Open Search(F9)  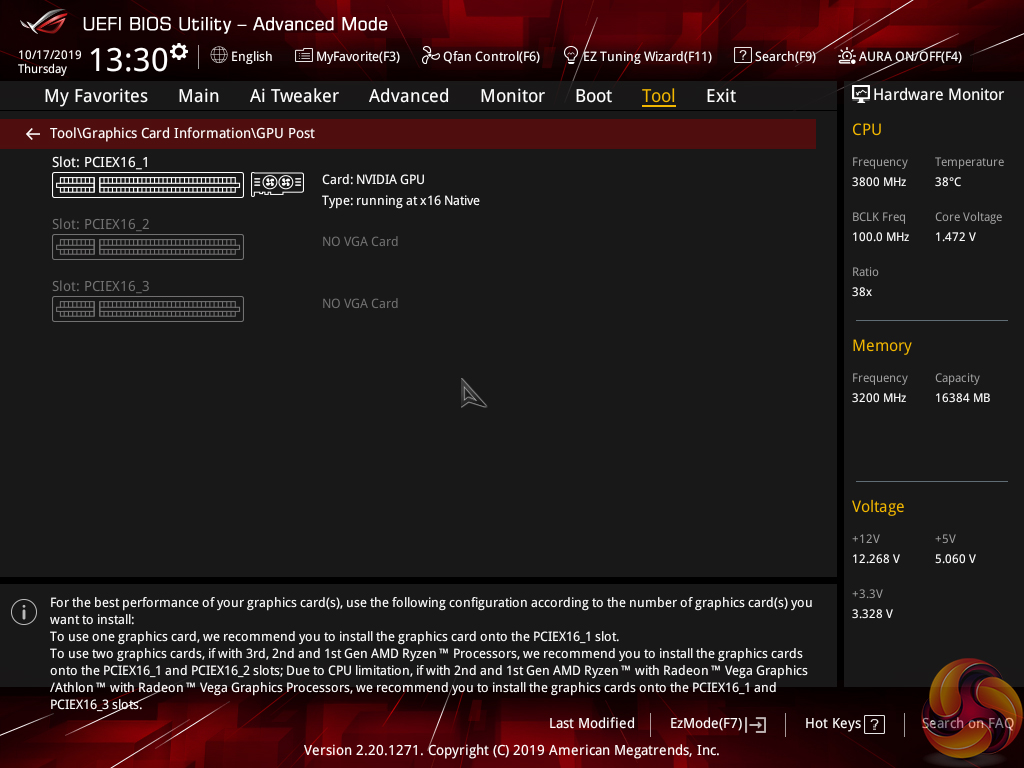pos(775,56)
